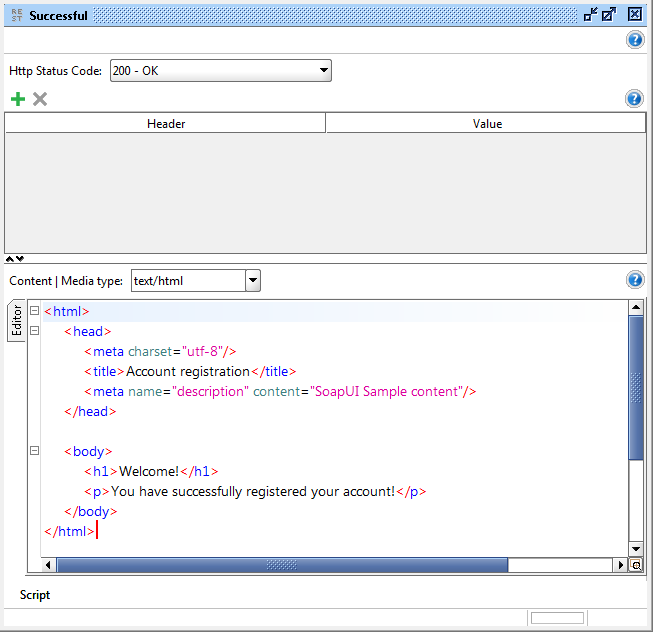The width and height of the screenshot is (653, 632).
Task: Click the green plus to add a header
Action: (x=17, y=99)
